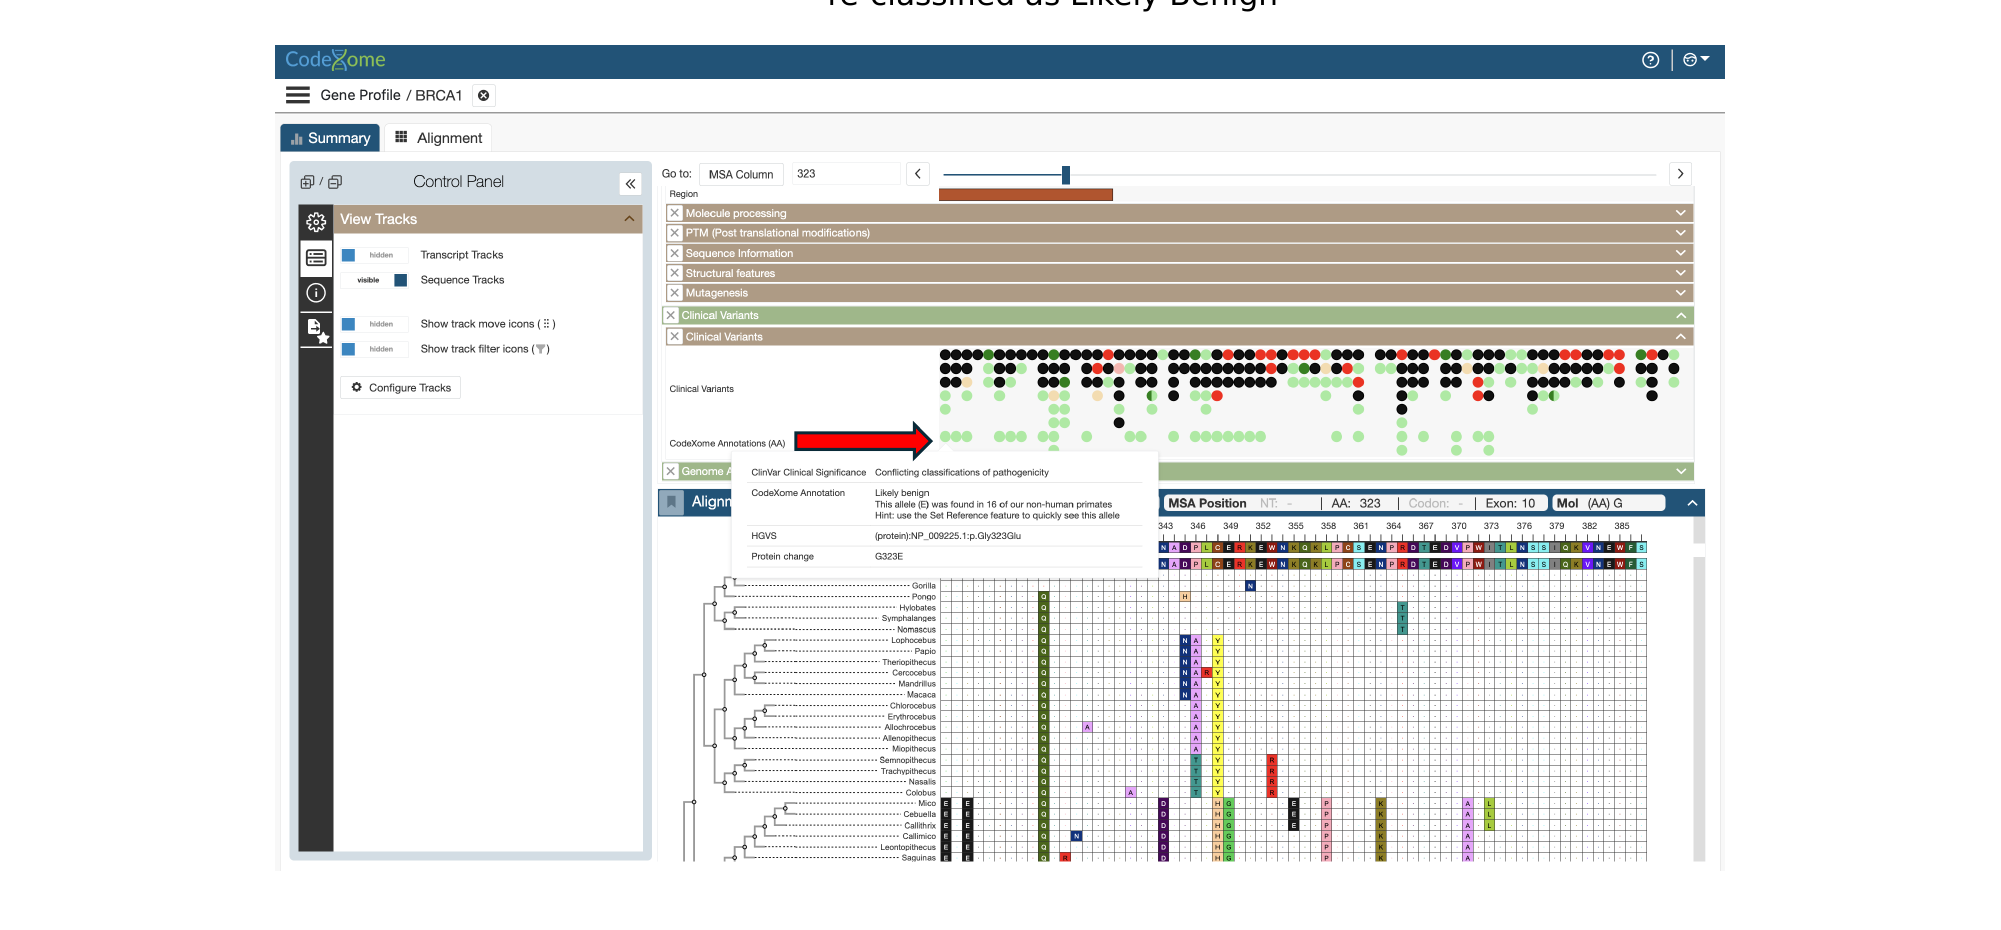
Task: Open the MSA Column go-to dropdown
Action: click(x=741, y=174)
